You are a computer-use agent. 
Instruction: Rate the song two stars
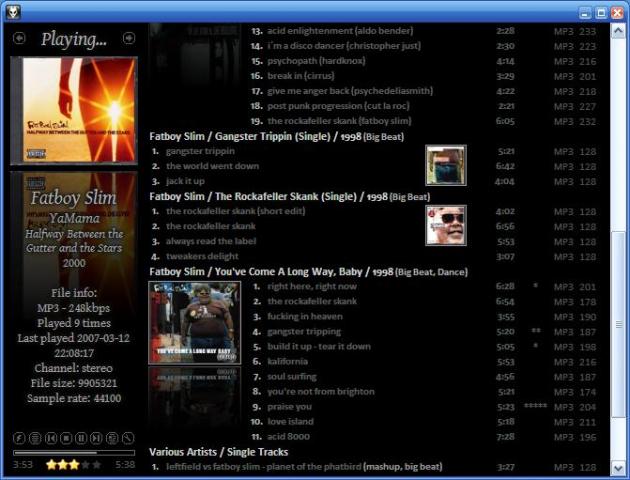pyautogui.click(x=63, y=465)
